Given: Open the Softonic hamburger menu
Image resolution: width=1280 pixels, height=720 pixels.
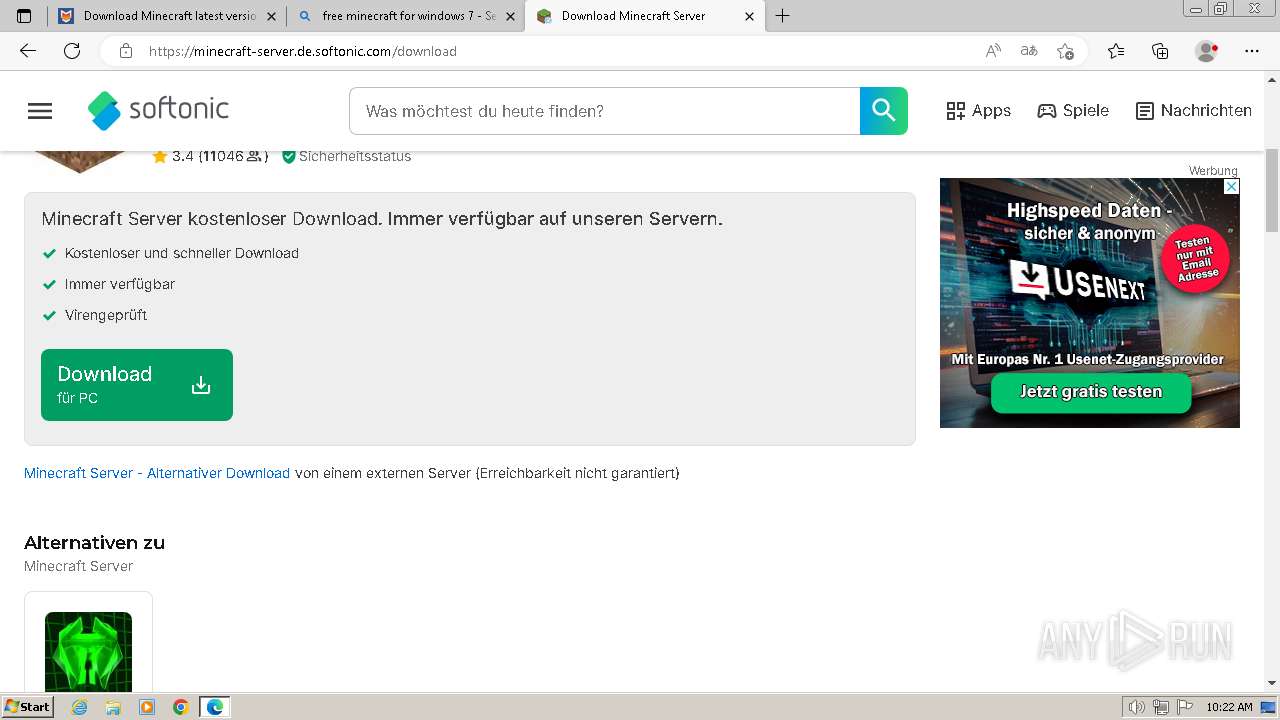Looking at the screenshot, I should click(40, 111).
